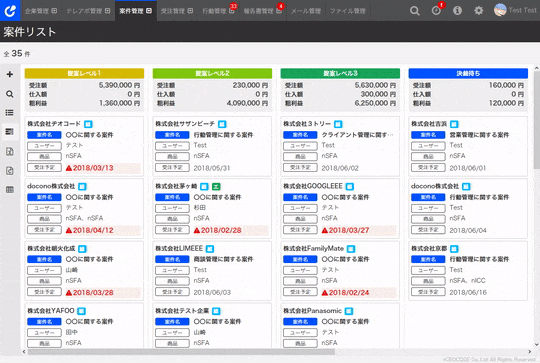Open the clock notifications icon with badge
Image resolution: width=540 pixels, height=363 pixels.
pos(436,11)
